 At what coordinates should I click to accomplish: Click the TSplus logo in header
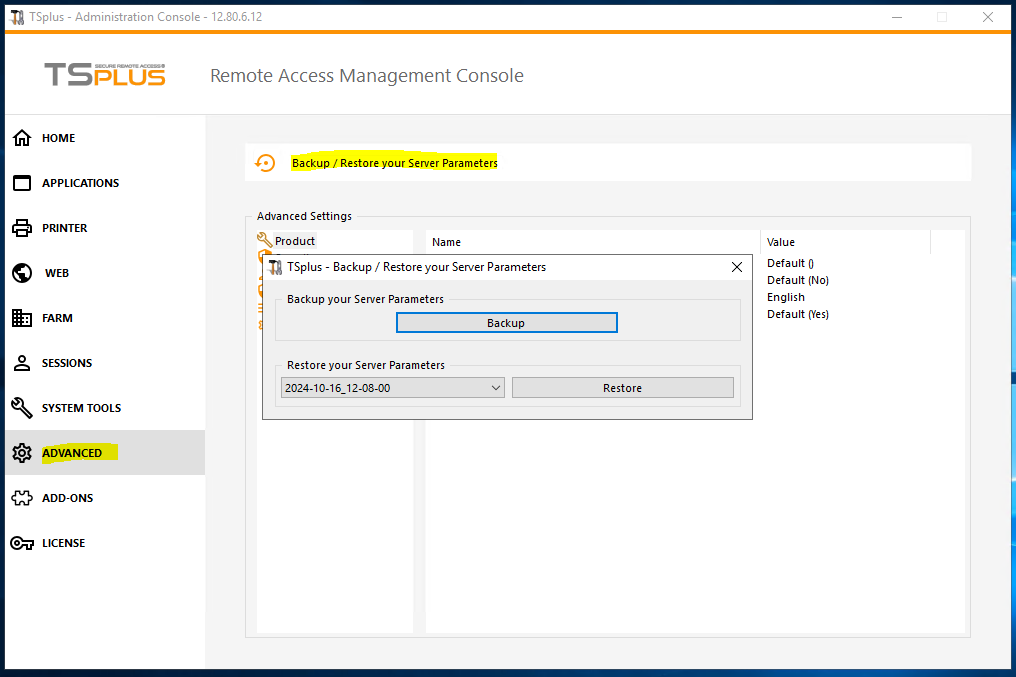coord(105,75)
